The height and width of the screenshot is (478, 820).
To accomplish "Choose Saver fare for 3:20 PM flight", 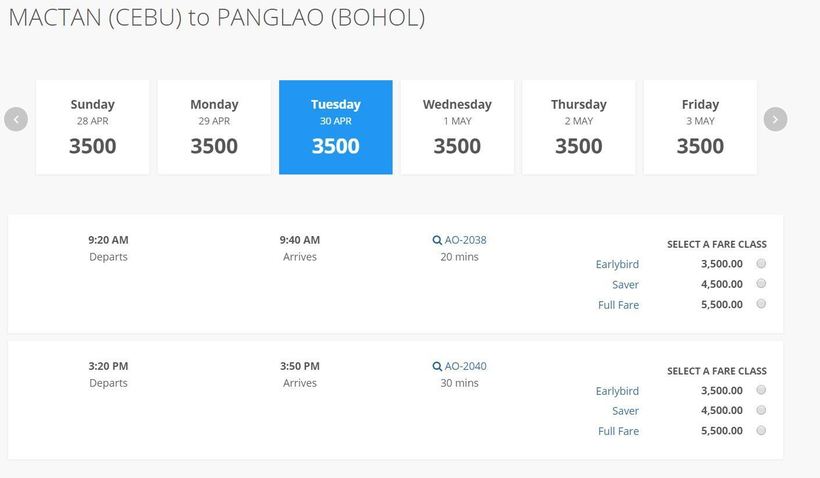I will [761, 410].
